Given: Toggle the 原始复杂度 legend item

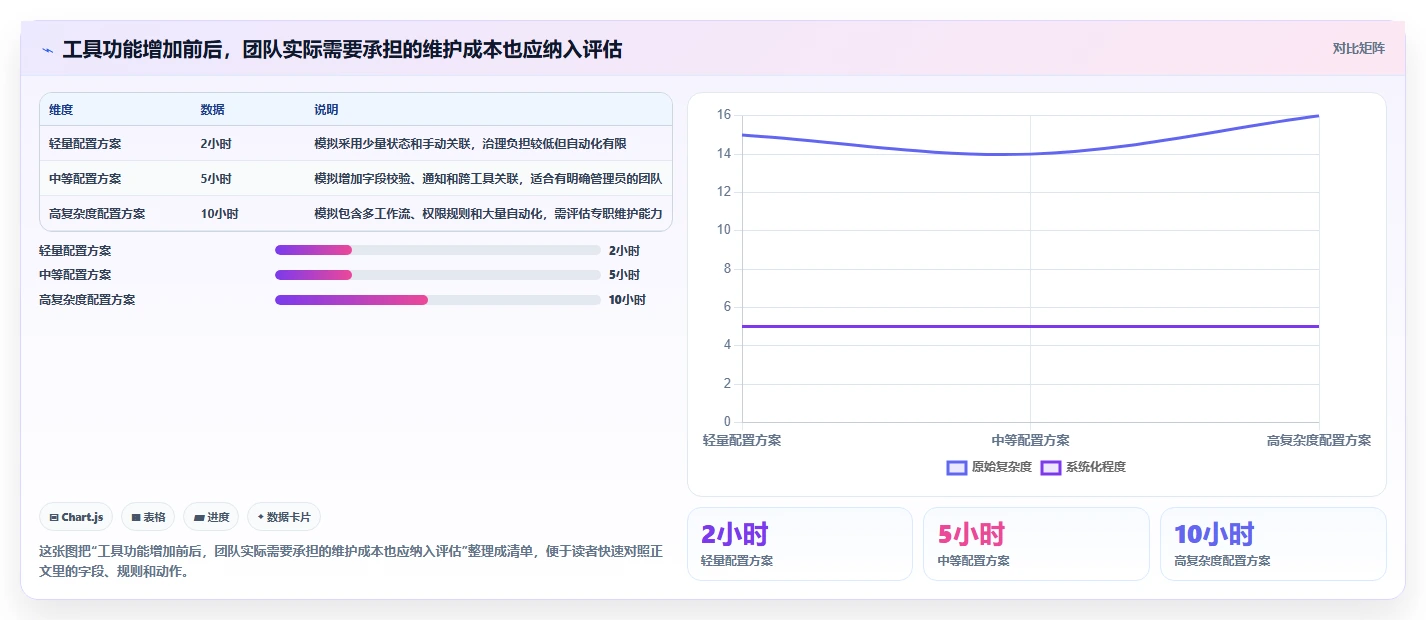Looking at the screenshot, I should click(989, 467).
